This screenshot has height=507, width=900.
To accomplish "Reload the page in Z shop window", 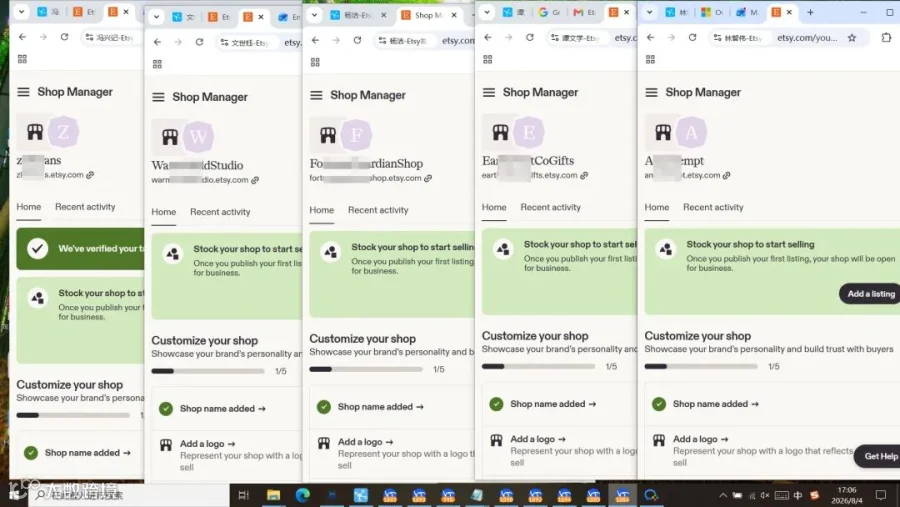I will point(64,37).
